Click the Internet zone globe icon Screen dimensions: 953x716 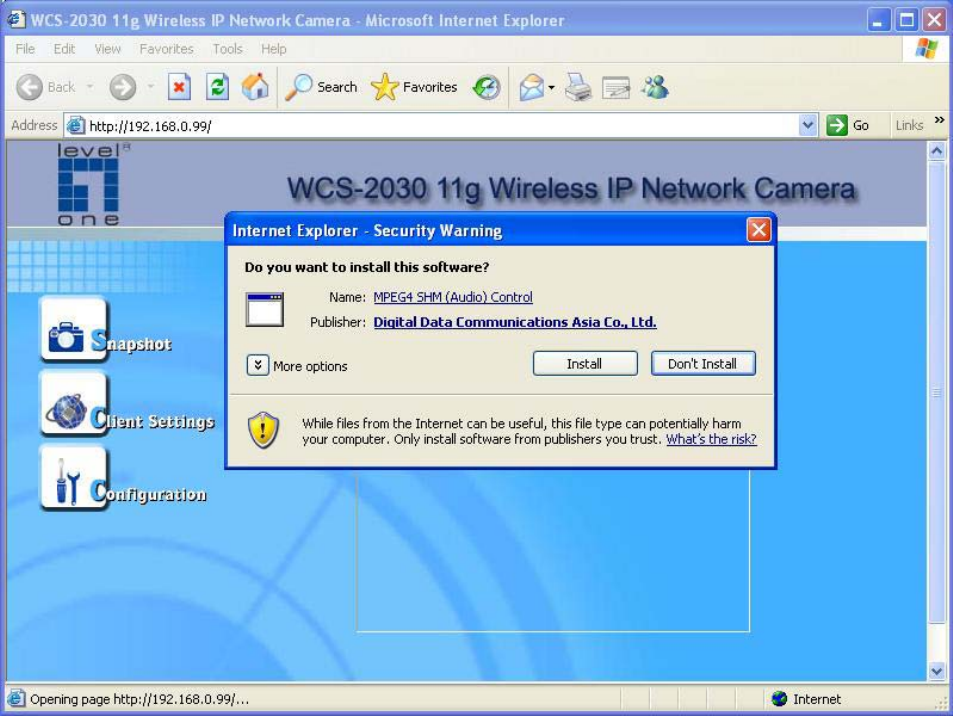point(779,699)
